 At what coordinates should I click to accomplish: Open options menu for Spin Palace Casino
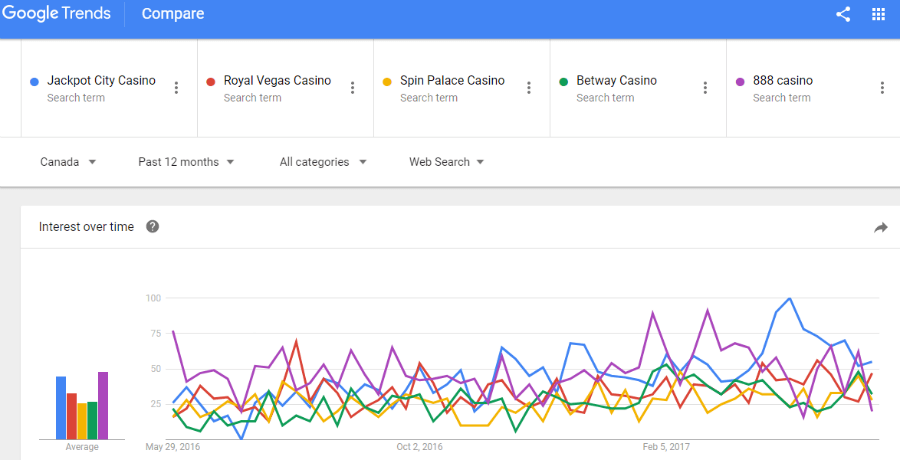click(529, 88)
